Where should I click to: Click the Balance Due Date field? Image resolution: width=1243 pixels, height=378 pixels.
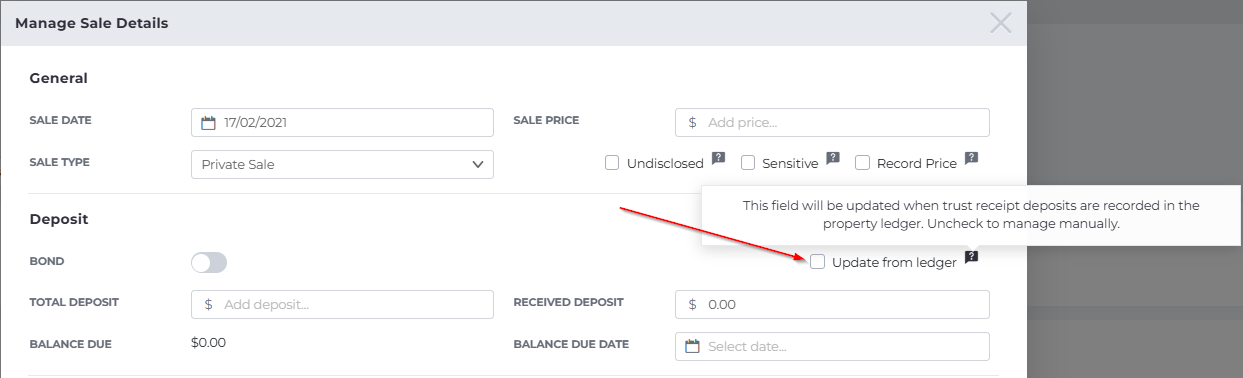[832, 346]
